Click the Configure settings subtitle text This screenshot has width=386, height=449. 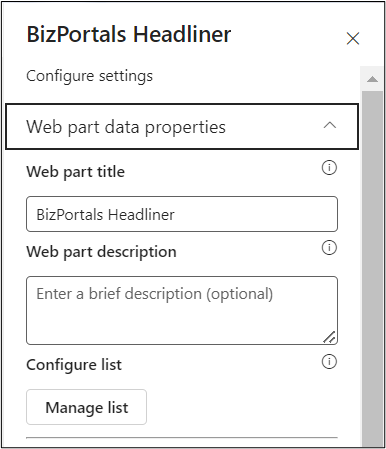click(89, 76)
